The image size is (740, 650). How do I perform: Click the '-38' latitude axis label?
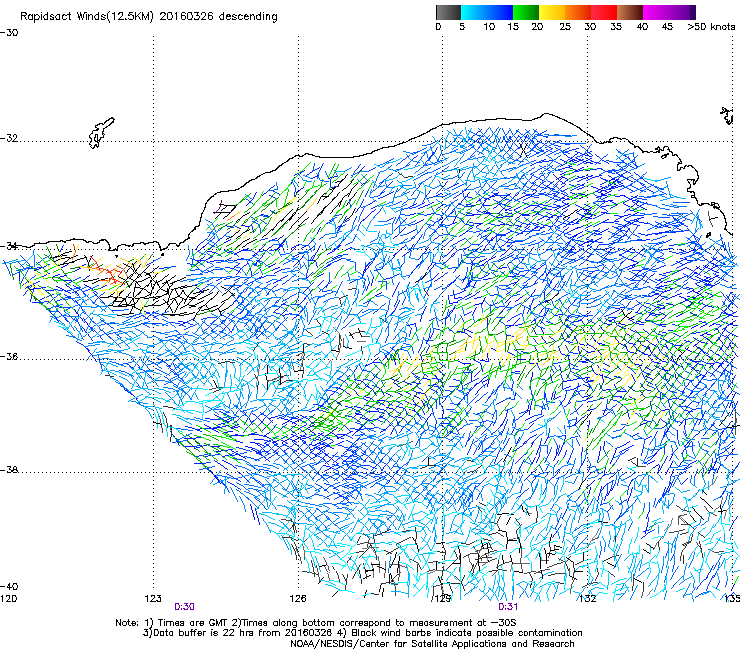[x=9, y=470]
